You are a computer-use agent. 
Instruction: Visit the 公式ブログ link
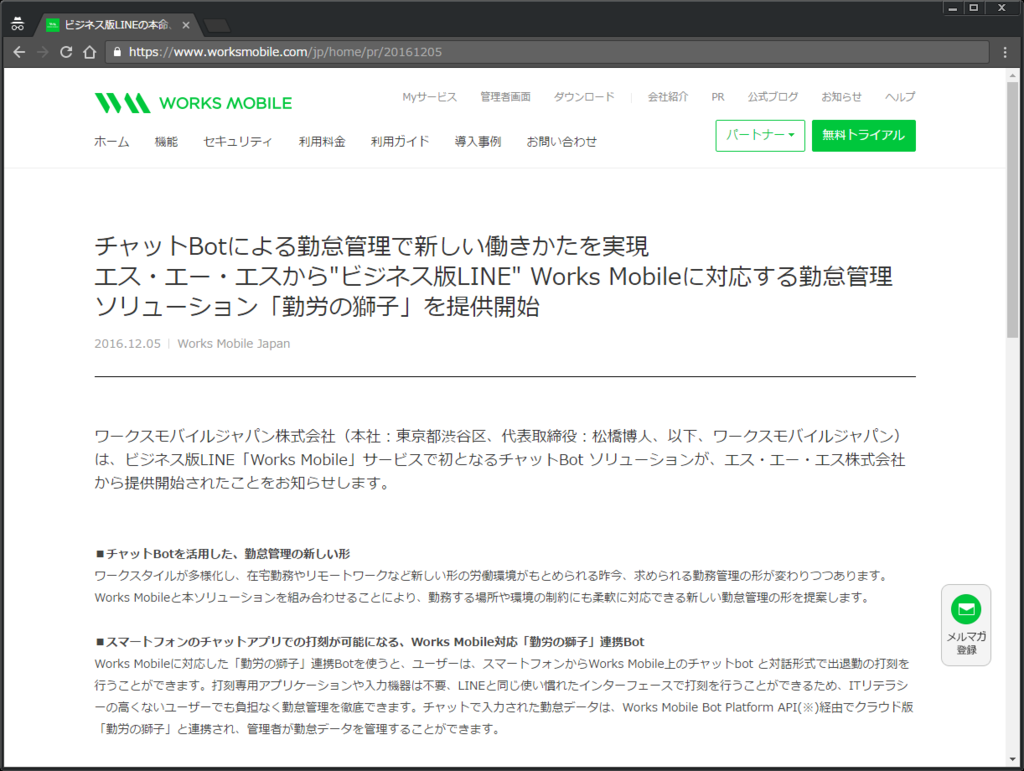(x=773, y=97)
